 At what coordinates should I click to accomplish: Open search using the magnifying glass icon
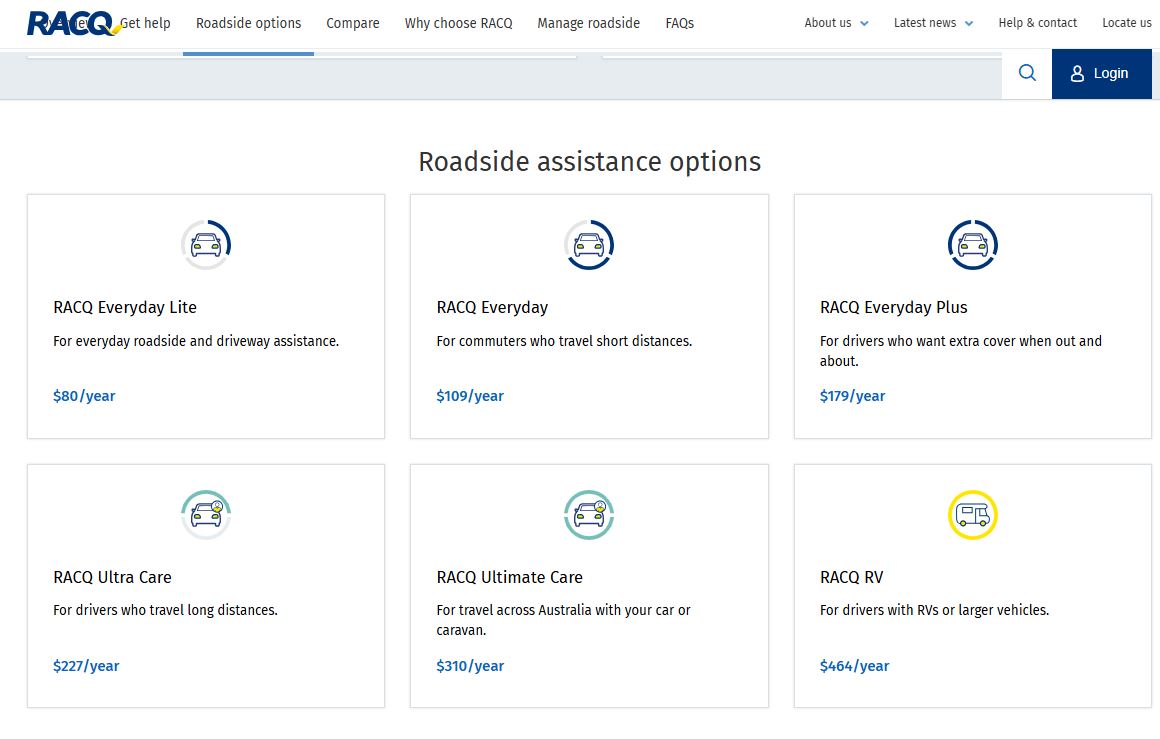[x=1026, y=73]
